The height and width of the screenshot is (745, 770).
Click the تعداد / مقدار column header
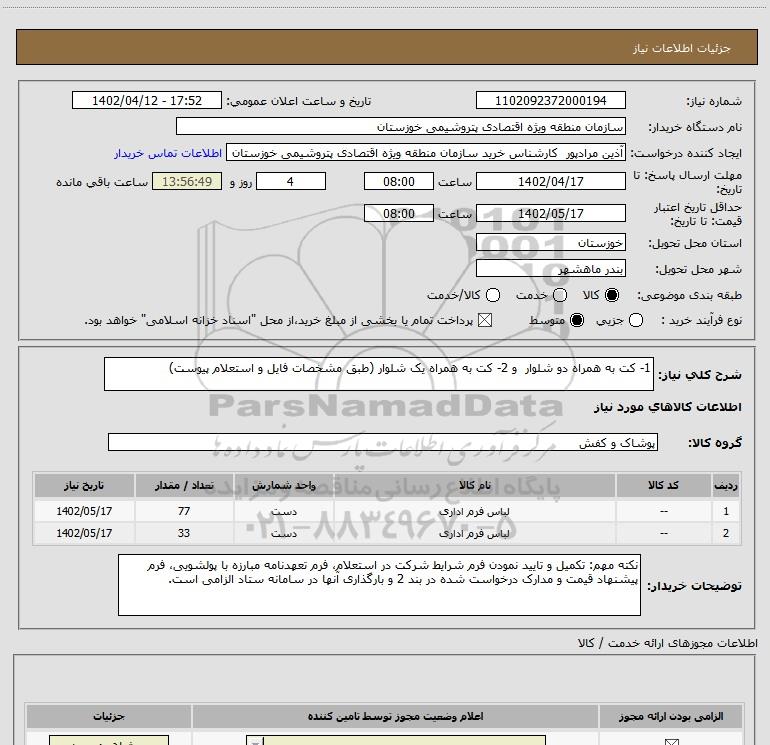point(184,486)
